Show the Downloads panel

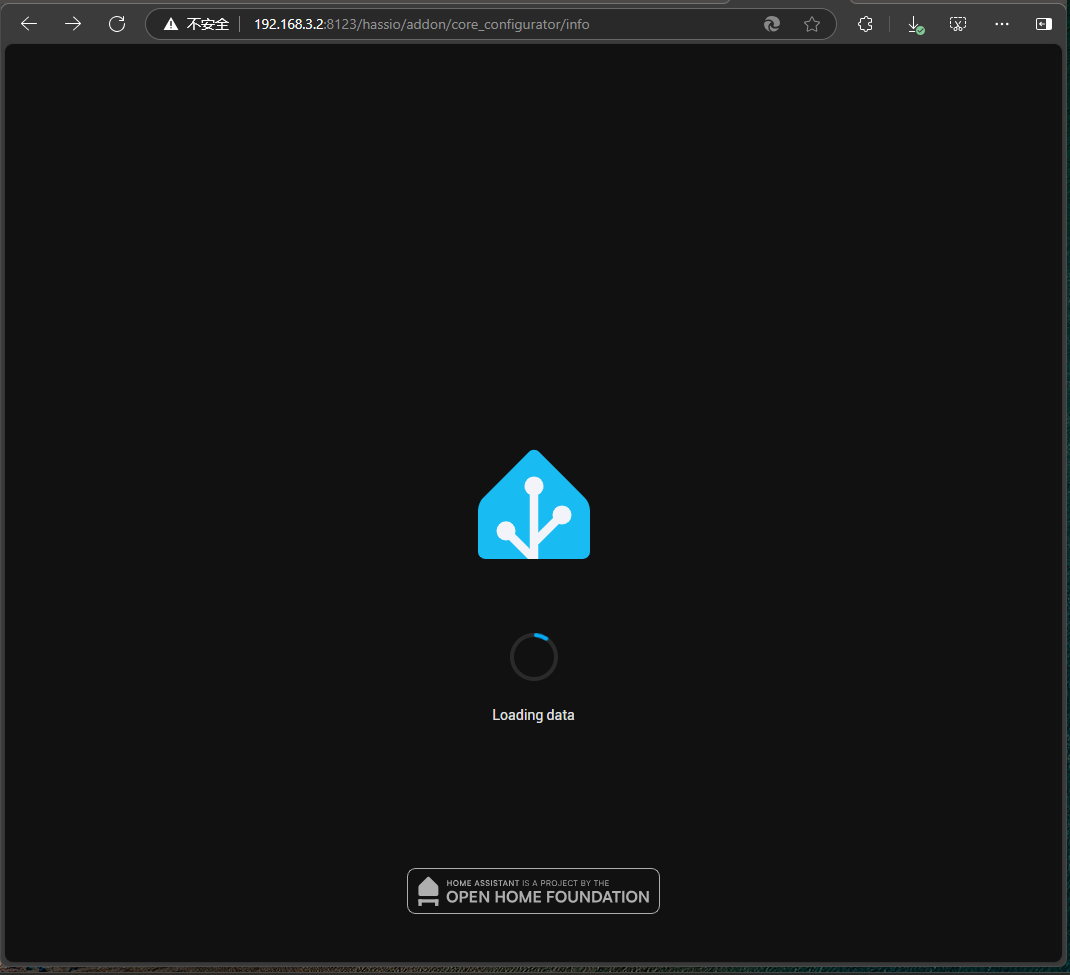coord(915,24)
